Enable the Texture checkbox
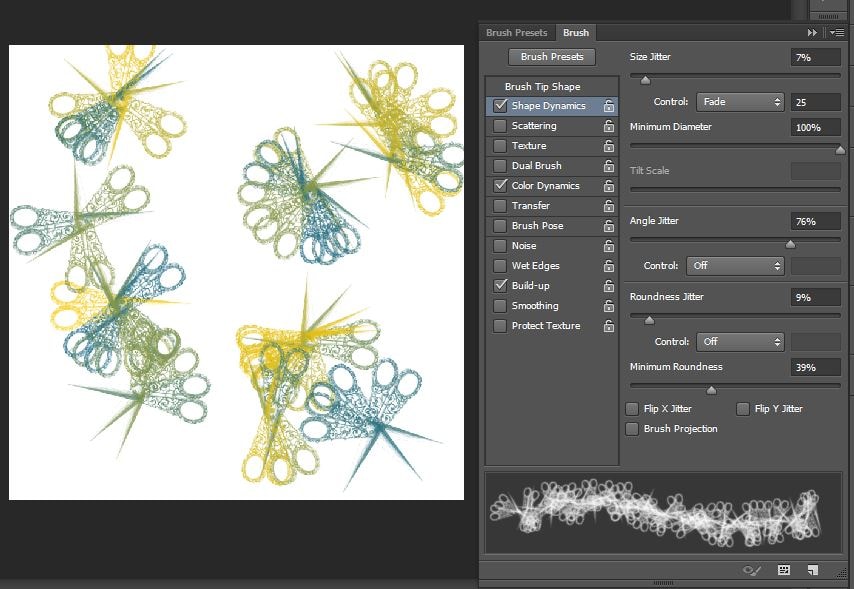 (500, 146)
